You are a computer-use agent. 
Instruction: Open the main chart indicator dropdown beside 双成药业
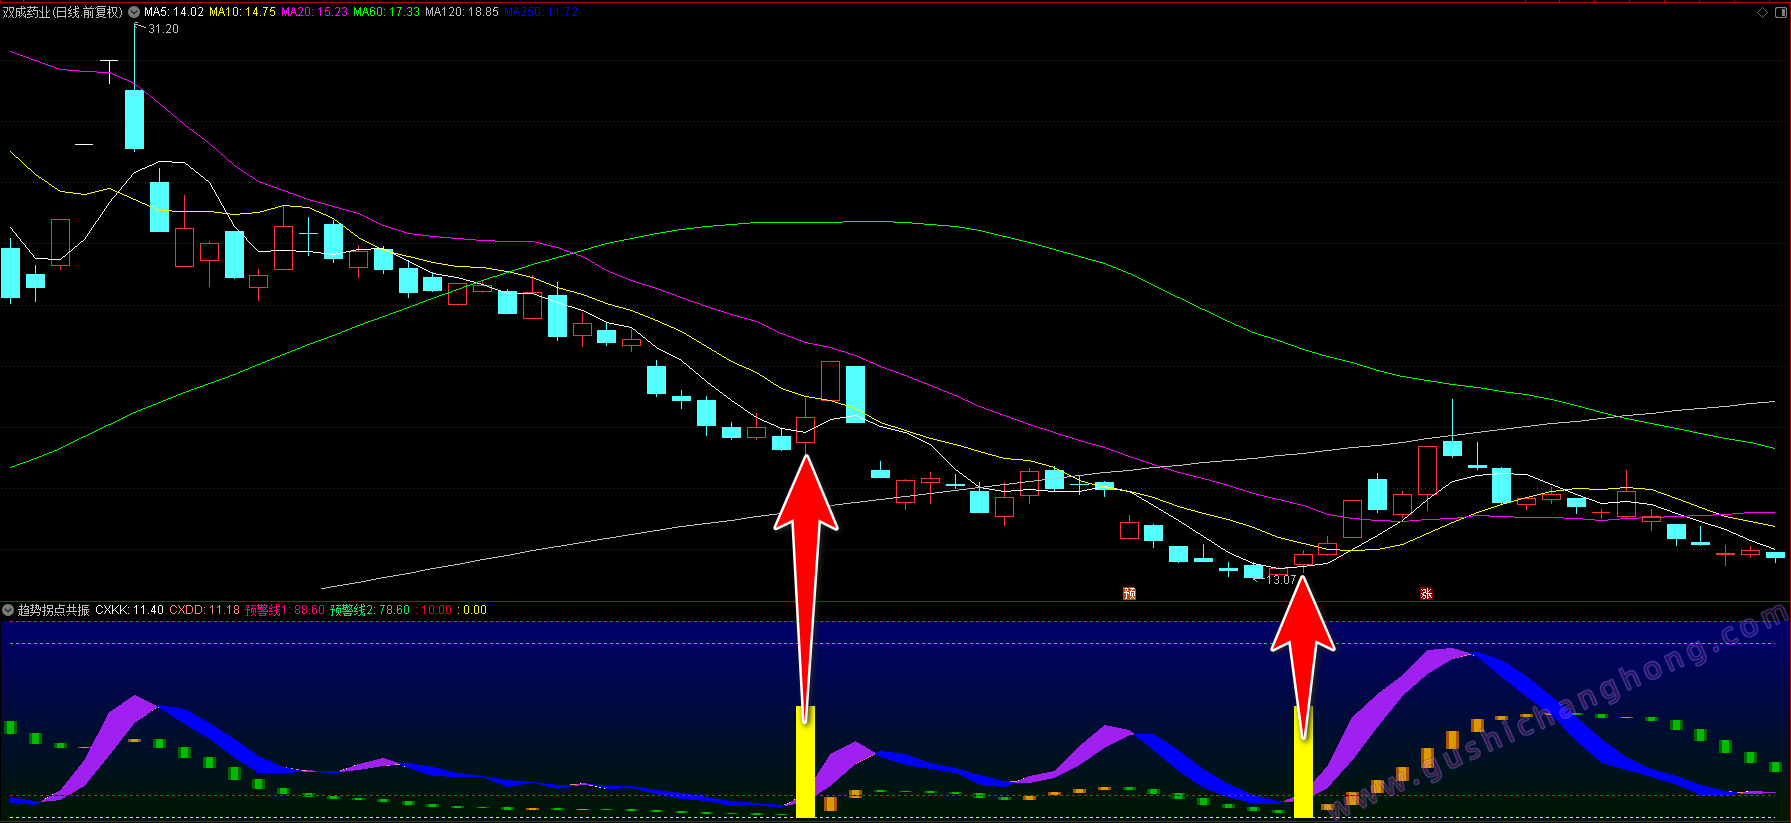click(x=134, y=12)
